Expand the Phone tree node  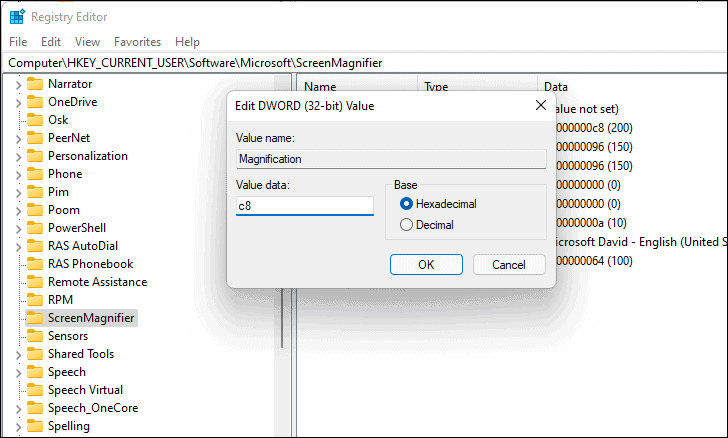(x=18, y=175)
